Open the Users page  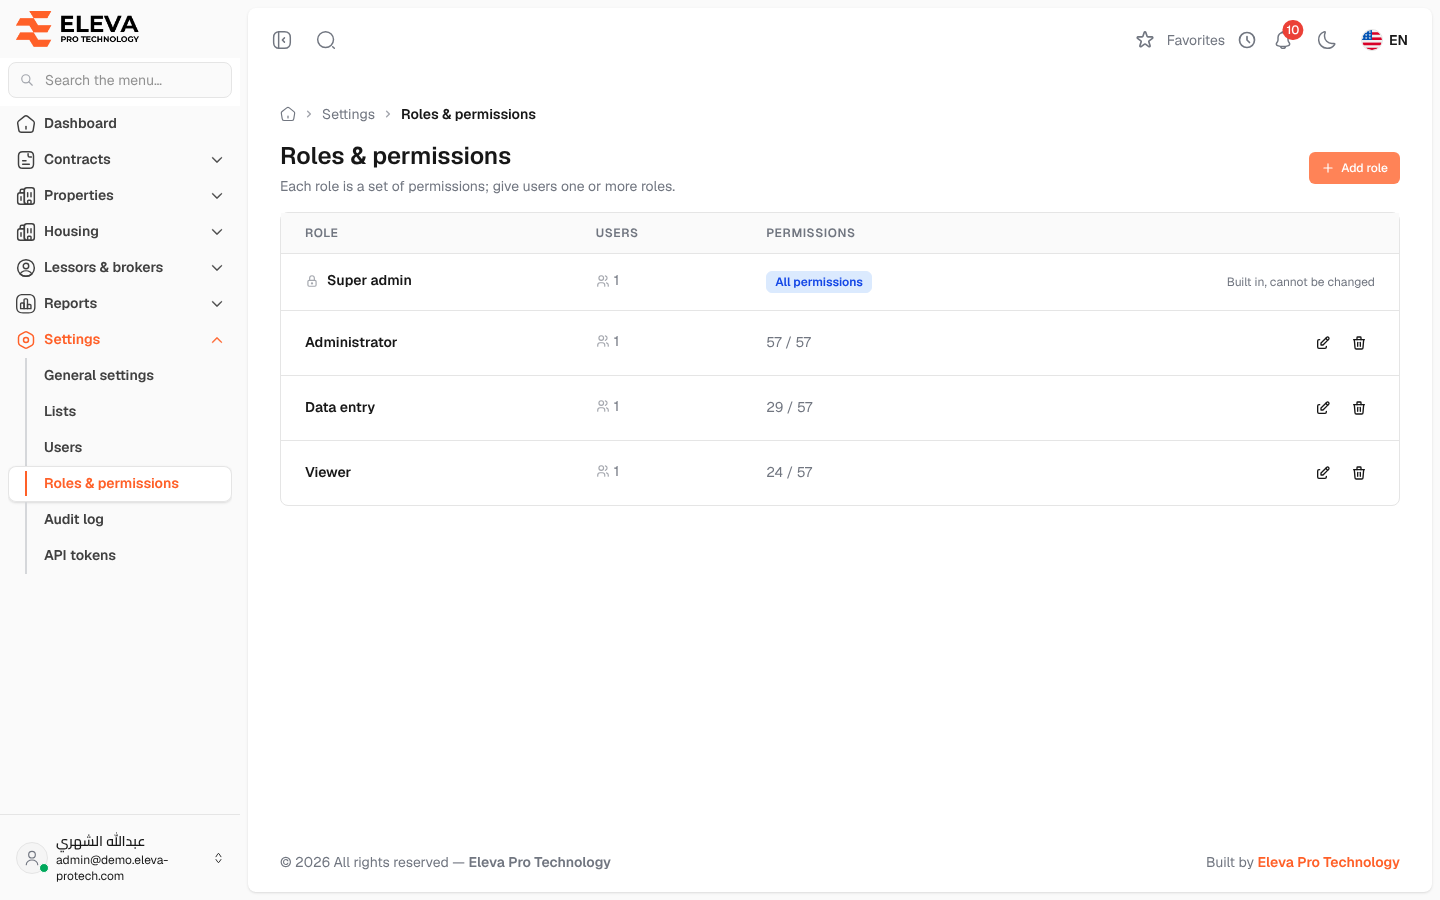click(63, 447)
